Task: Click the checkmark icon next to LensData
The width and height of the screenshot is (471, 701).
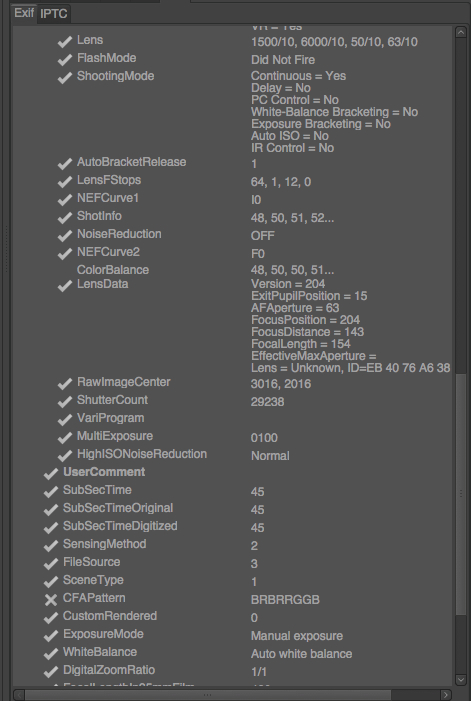Action: (x=65, y=285)
